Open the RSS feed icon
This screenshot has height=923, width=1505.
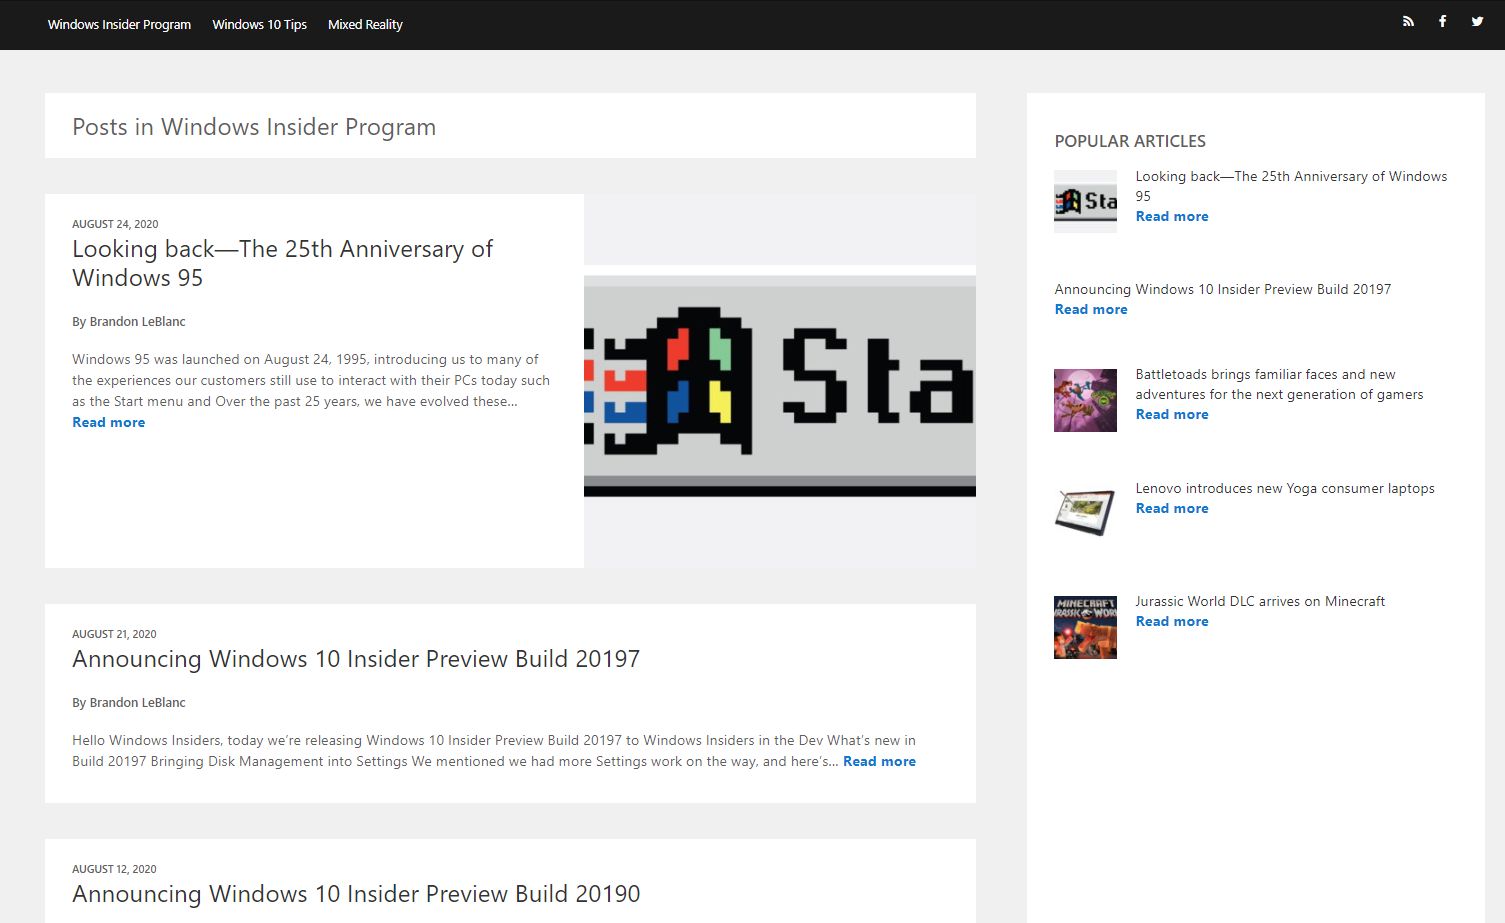(x=1408, y=21)
